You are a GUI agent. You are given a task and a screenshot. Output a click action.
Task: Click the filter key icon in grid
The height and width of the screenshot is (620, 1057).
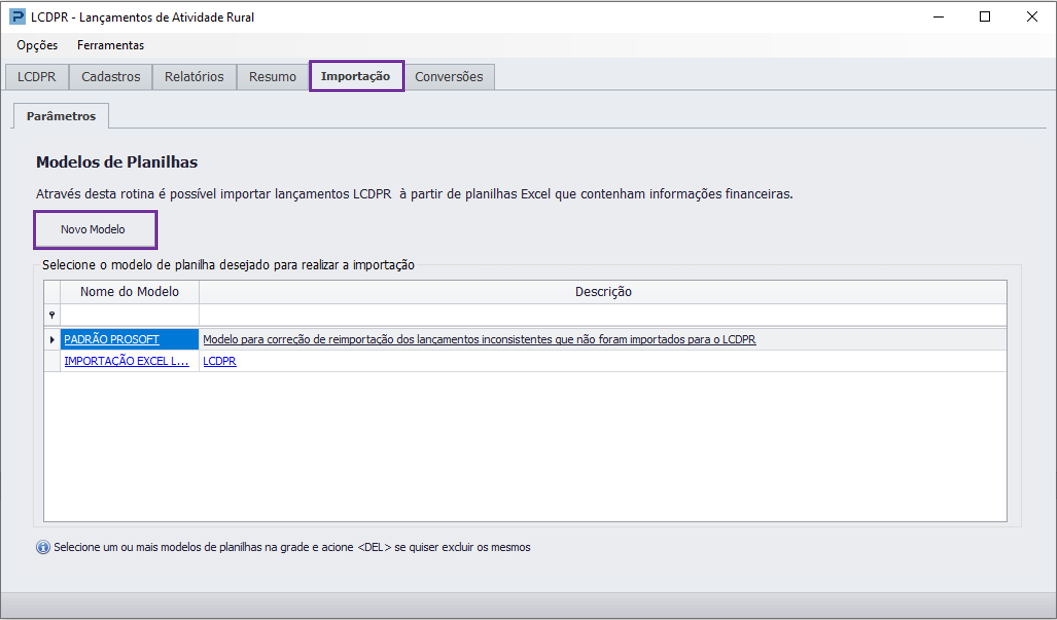click(52, 315)
